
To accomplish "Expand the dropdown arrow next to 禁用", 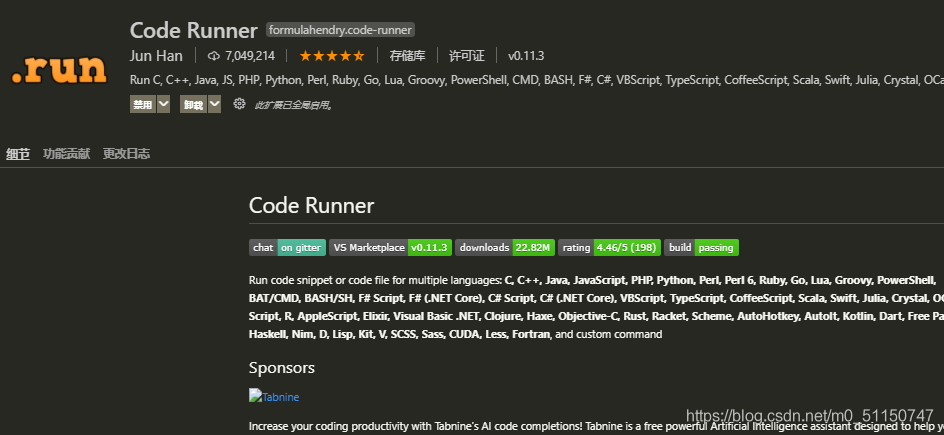I will pyautogui.click(x=163, y=104).
